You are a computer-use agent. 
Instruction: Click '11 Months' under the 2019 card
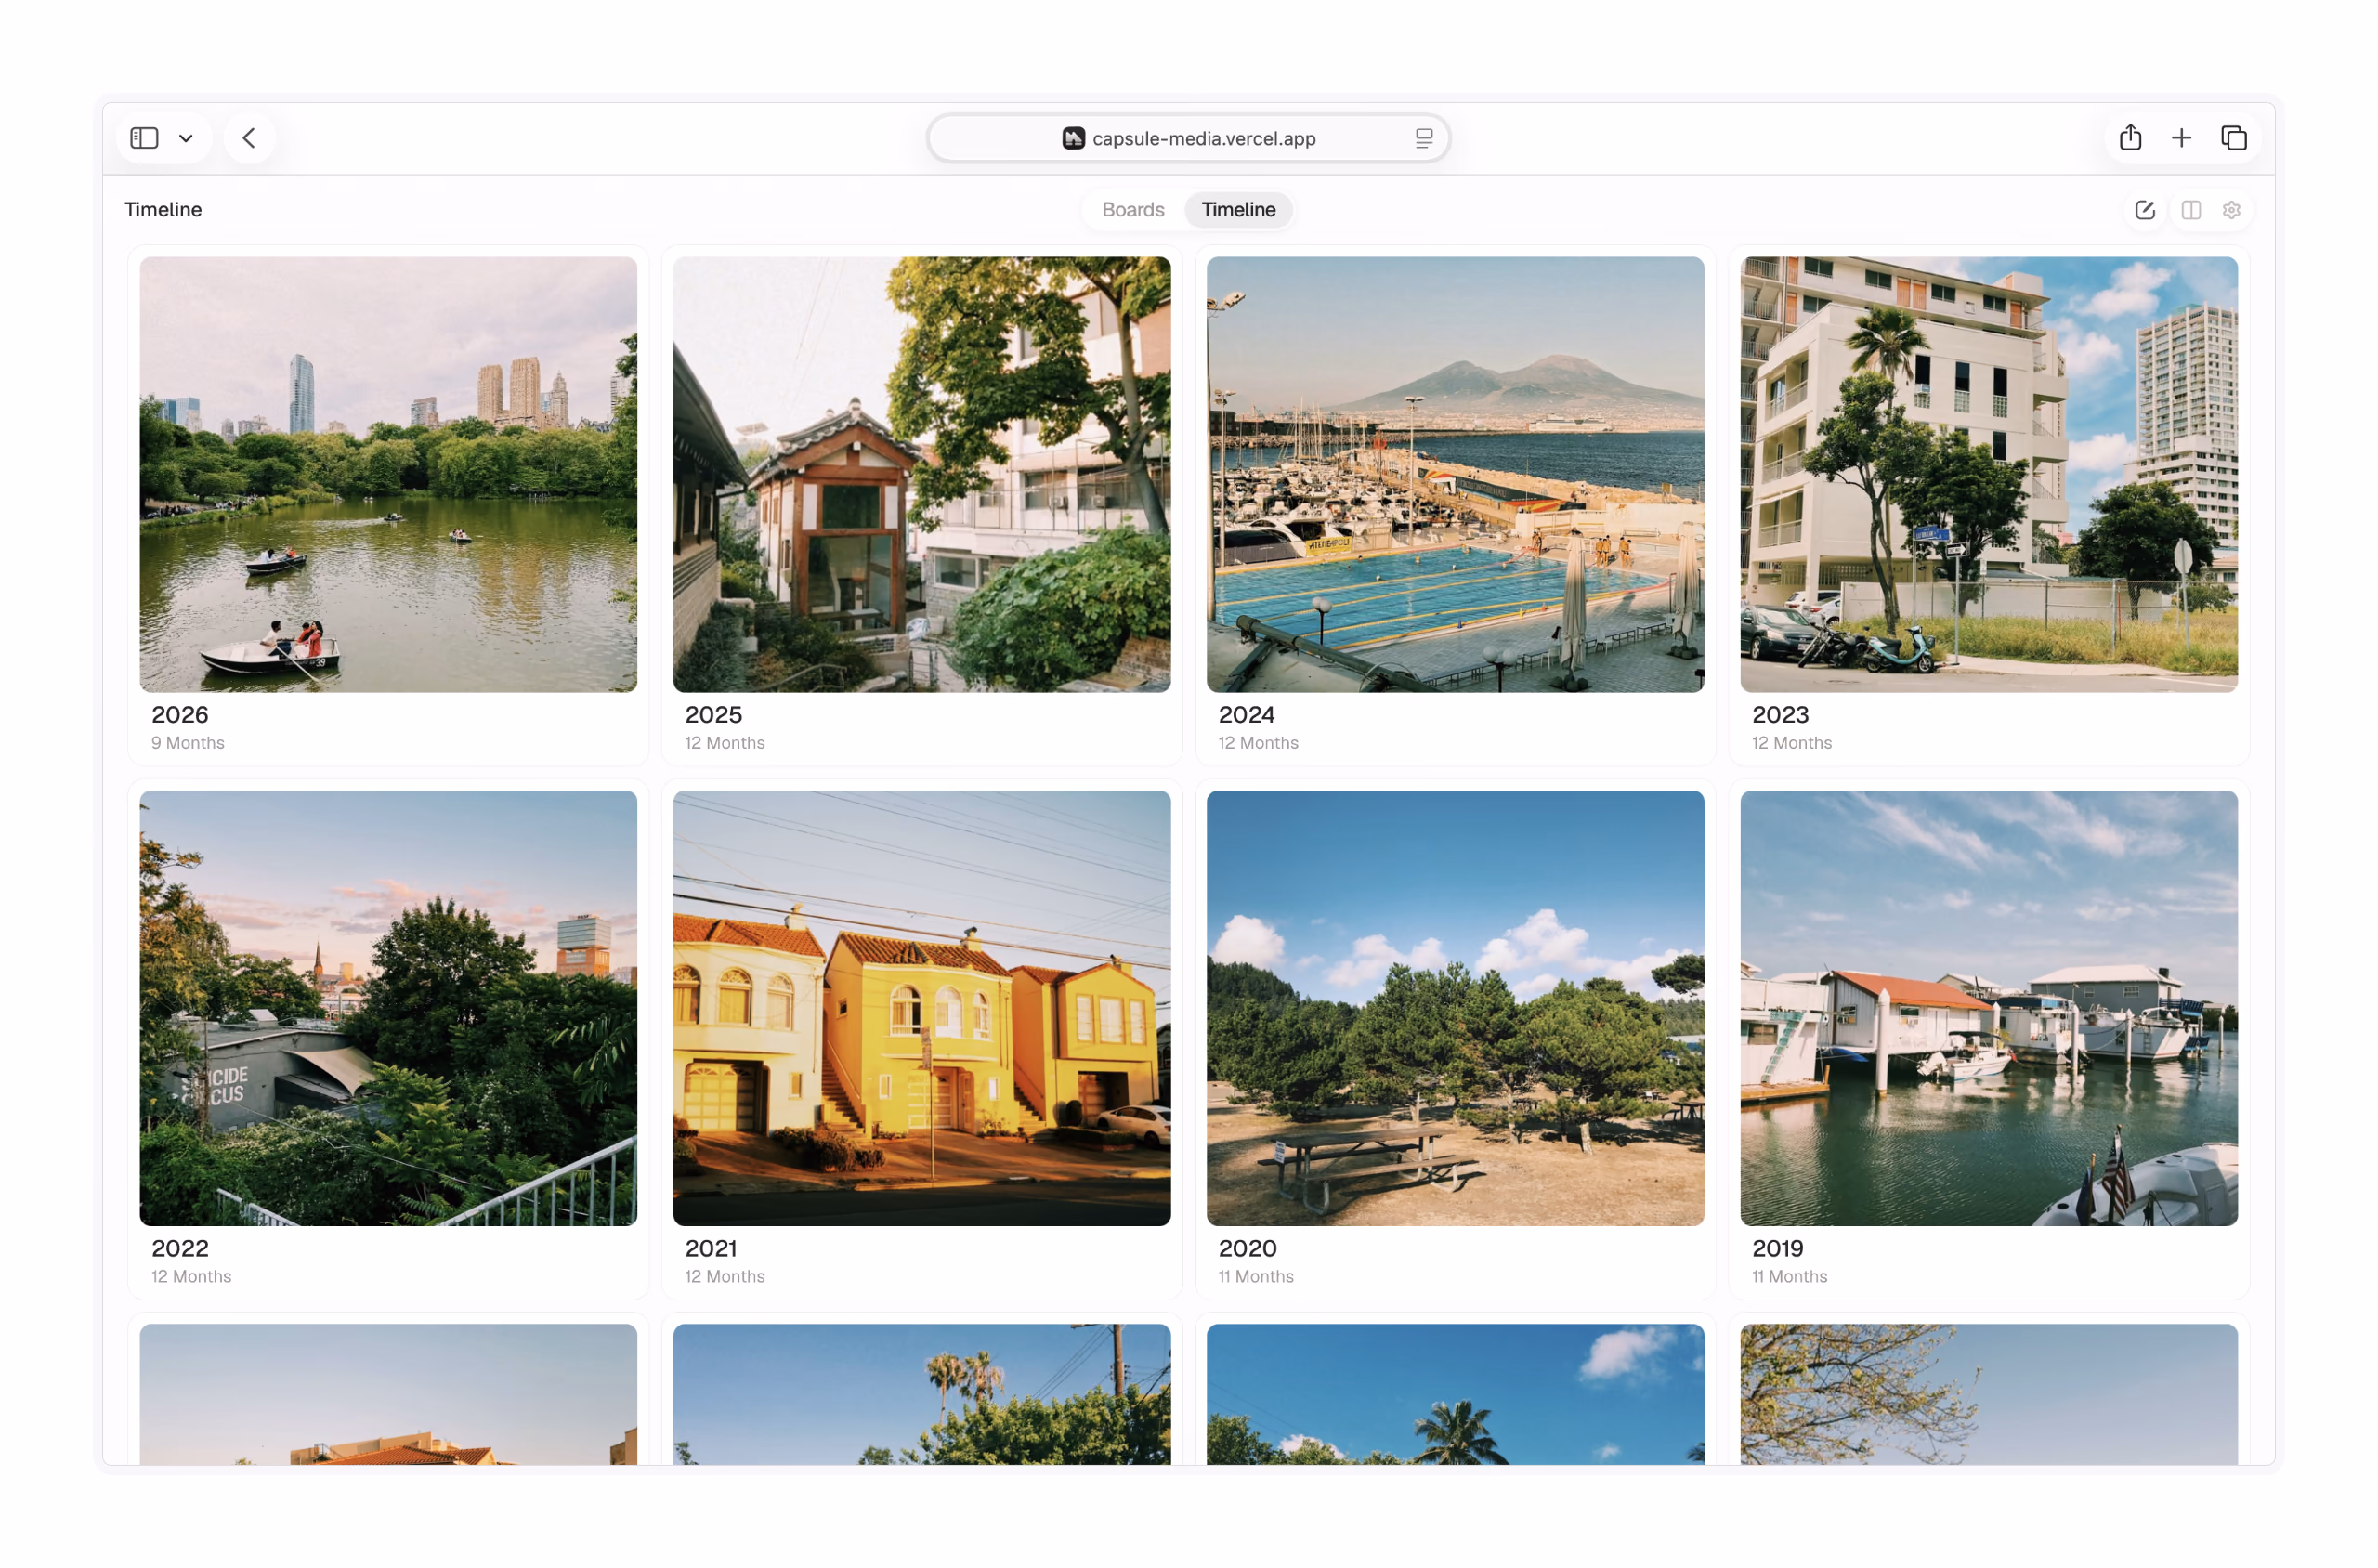coord(1789,1276)
